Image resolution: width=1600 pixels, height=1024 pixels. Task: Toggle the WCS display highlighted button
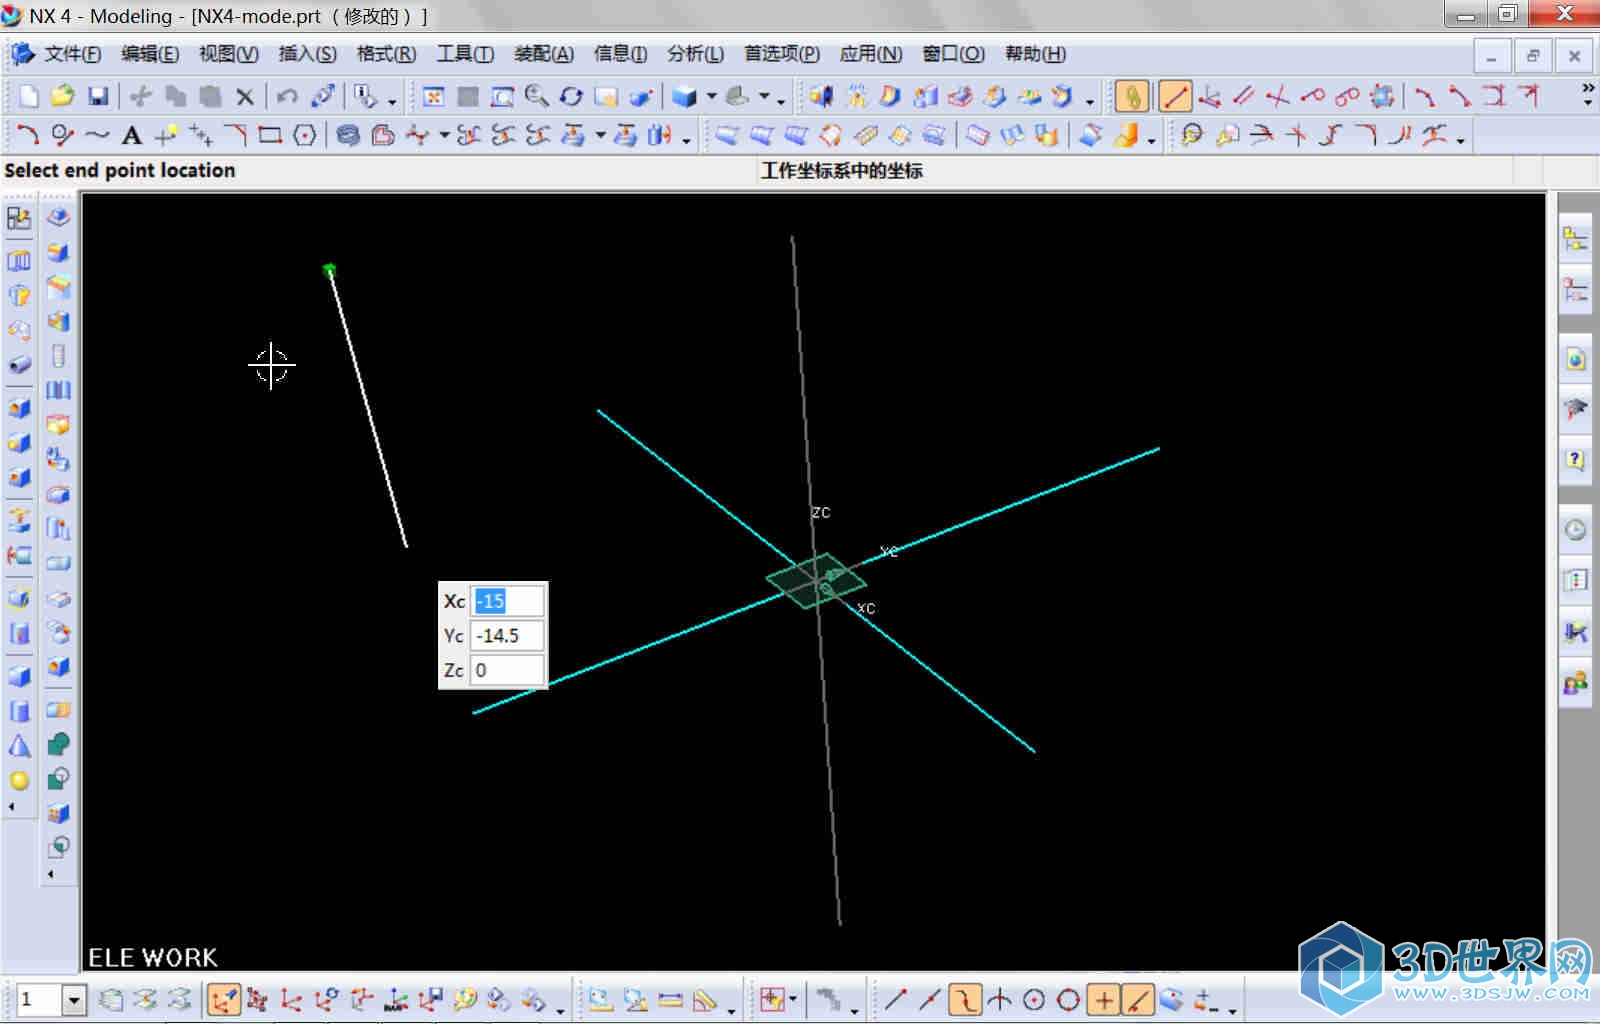tap(223, 999)
